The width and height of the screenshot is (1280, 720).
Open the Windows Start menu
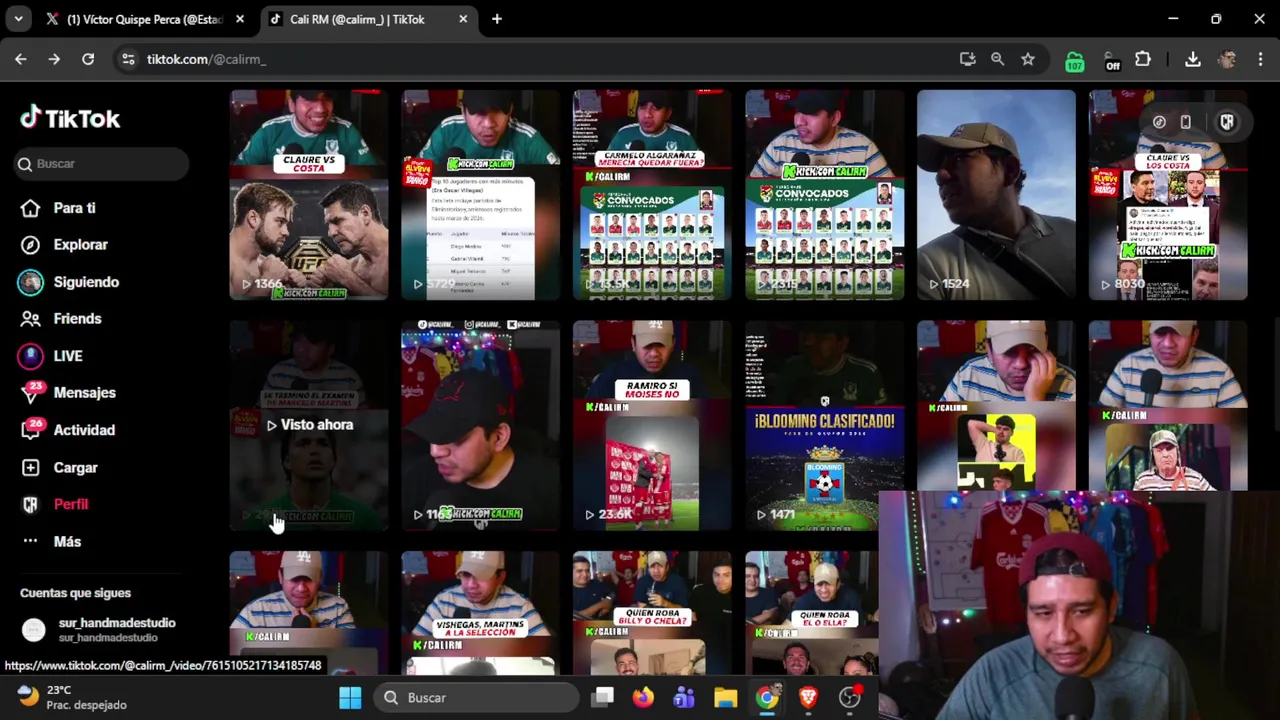pos(350,698)
